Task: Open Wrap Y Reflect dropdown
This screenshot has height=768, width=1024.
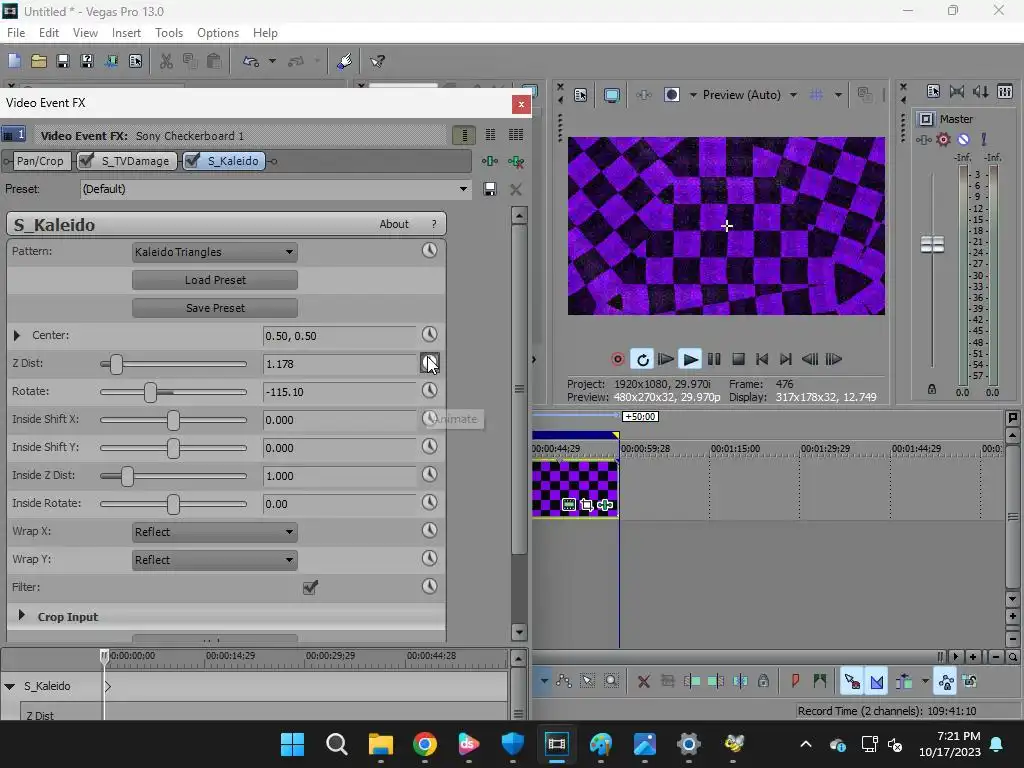Action: (215, 560)
